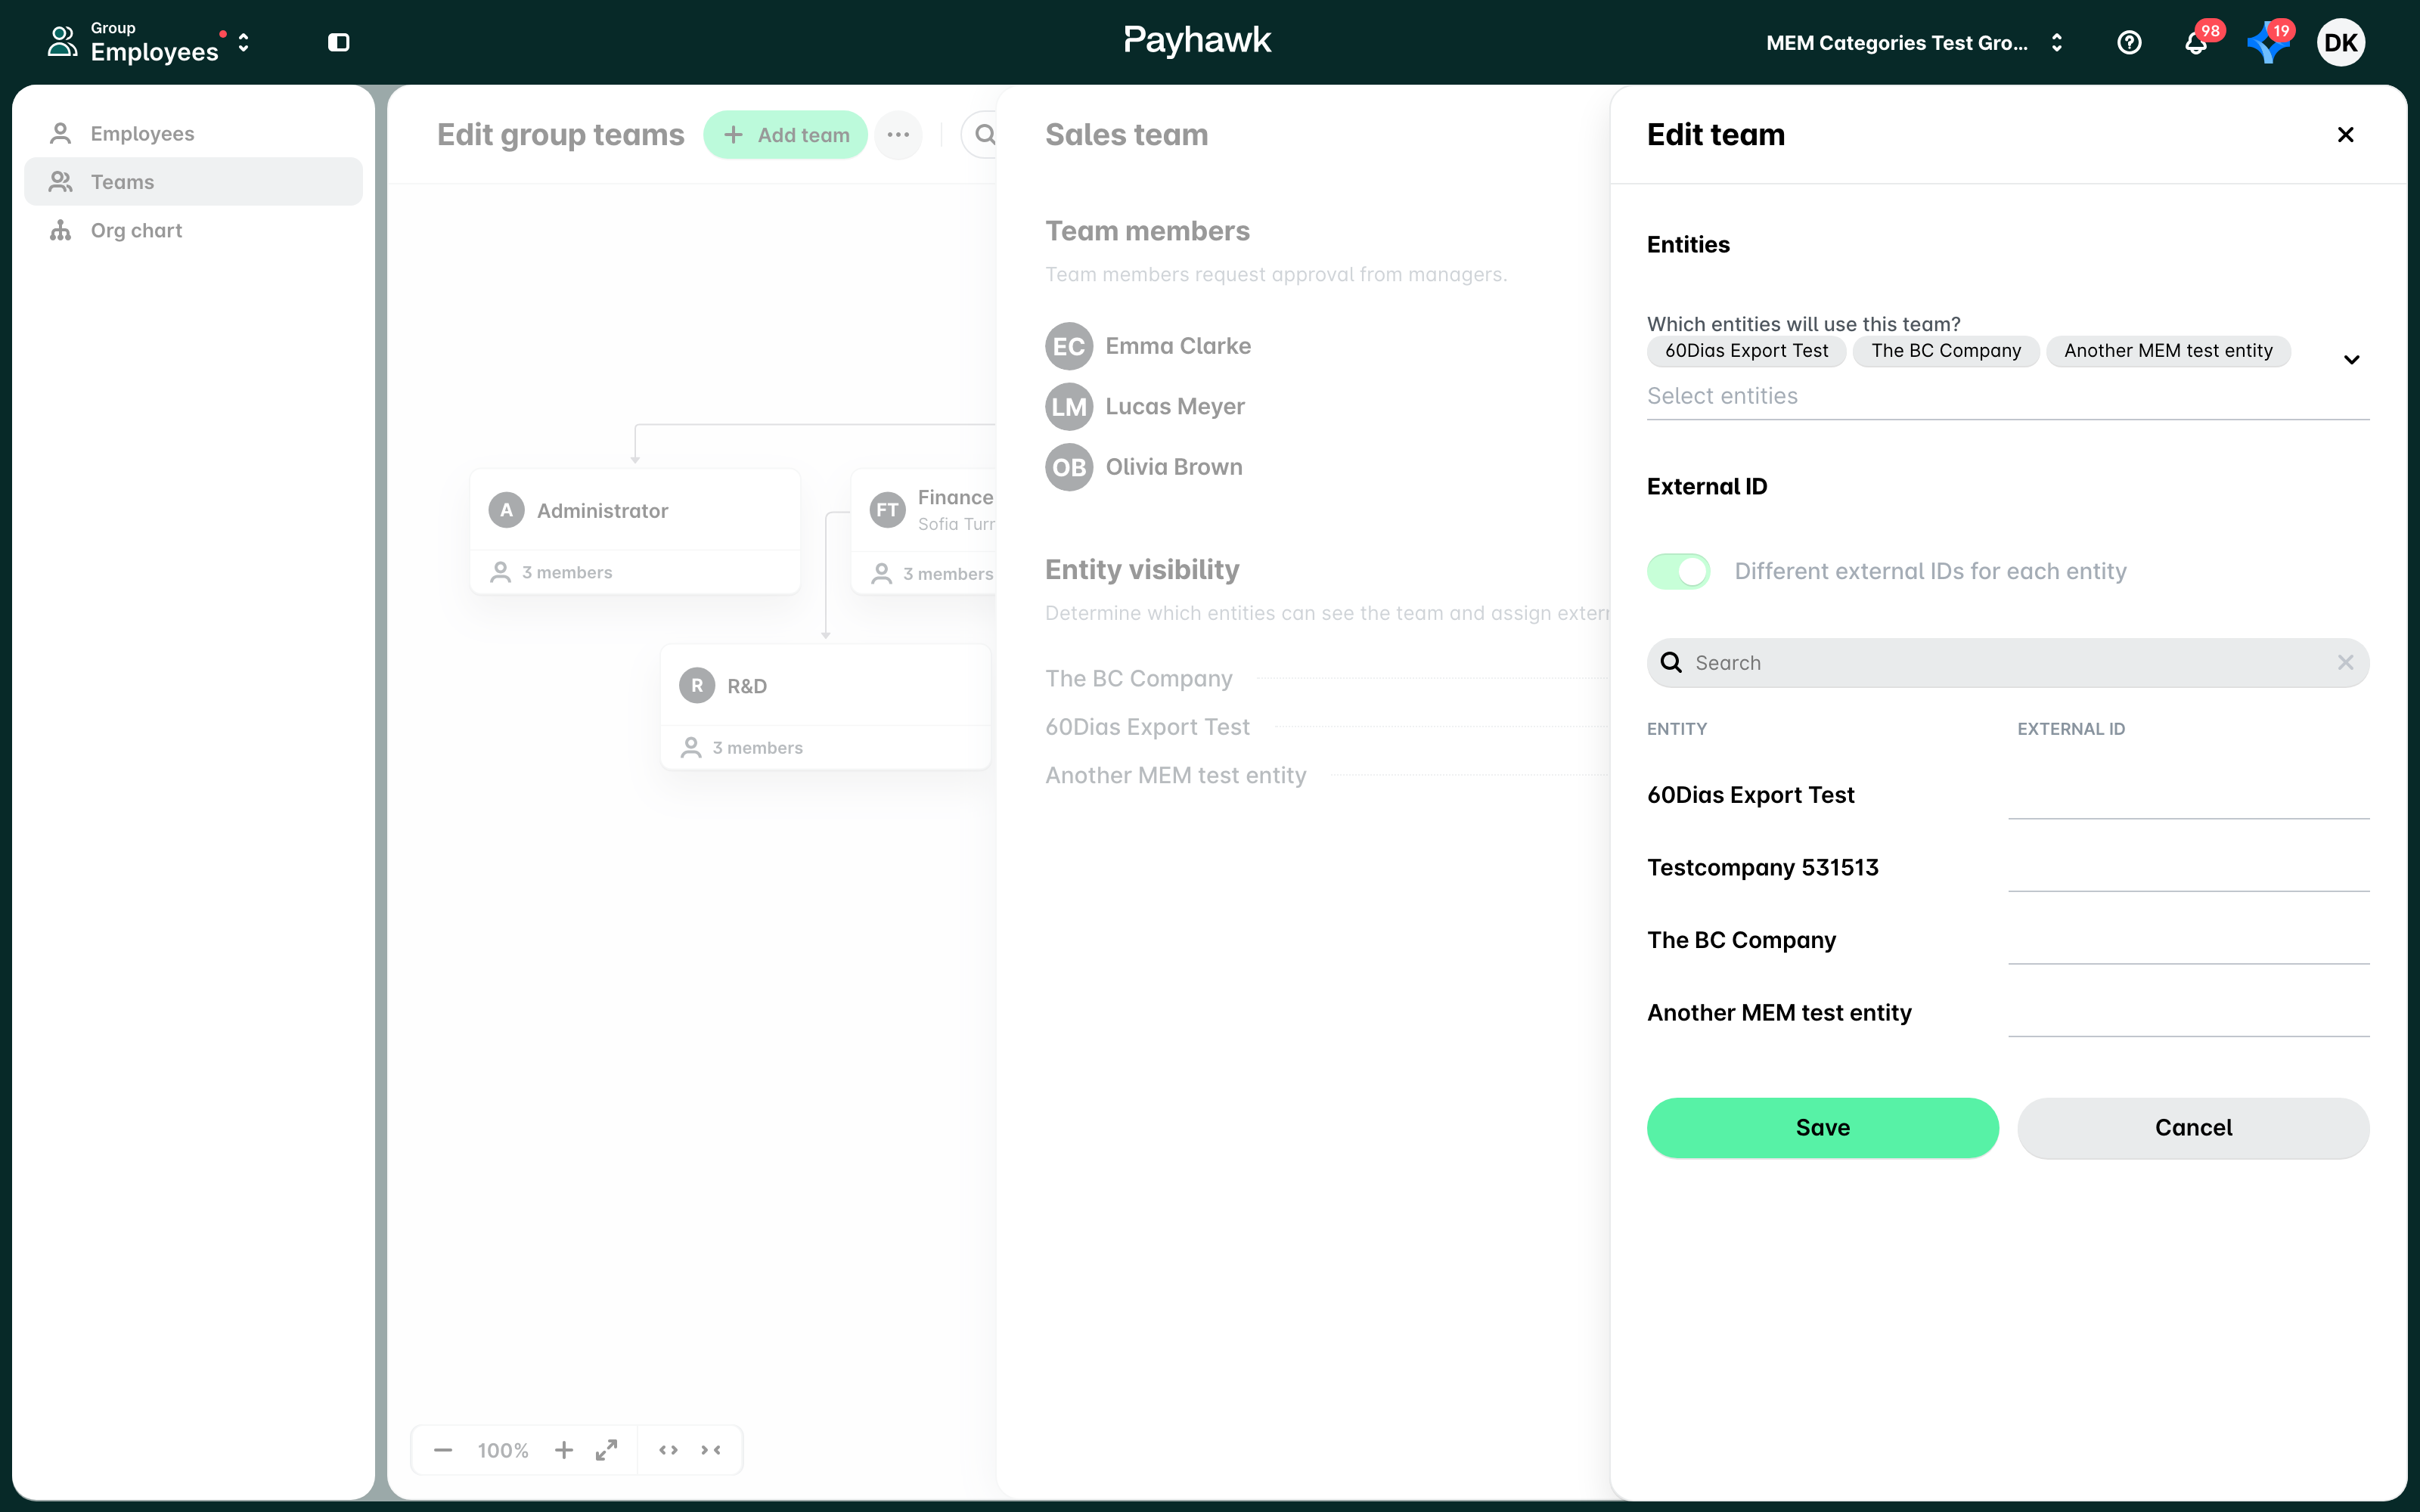Click the Group Employees people icon
The image size is (2420, 1512).
62,42
